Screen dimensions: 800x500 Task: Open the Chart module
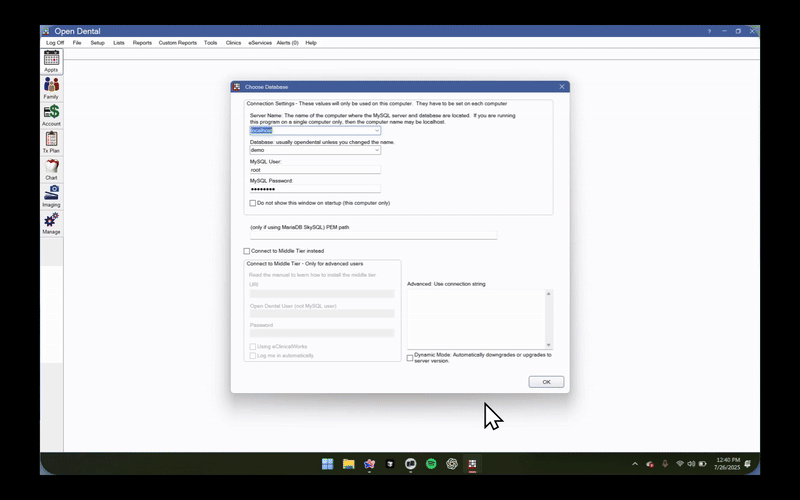point(51,167)
